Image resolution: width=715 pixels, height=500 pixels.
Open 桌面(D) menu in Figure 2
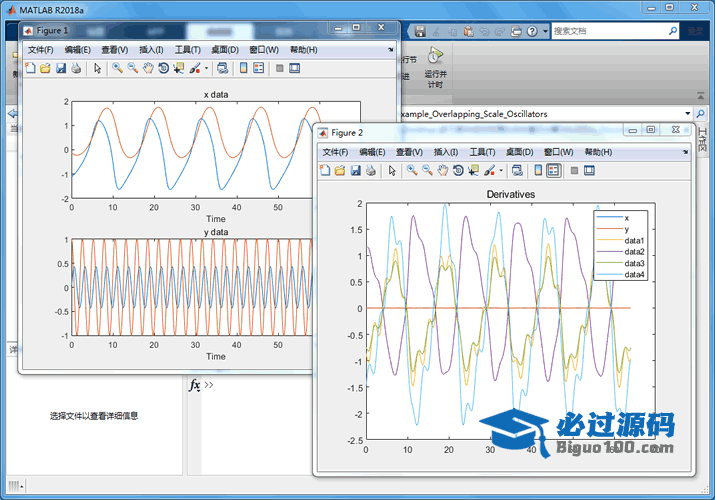coord(519,152)
